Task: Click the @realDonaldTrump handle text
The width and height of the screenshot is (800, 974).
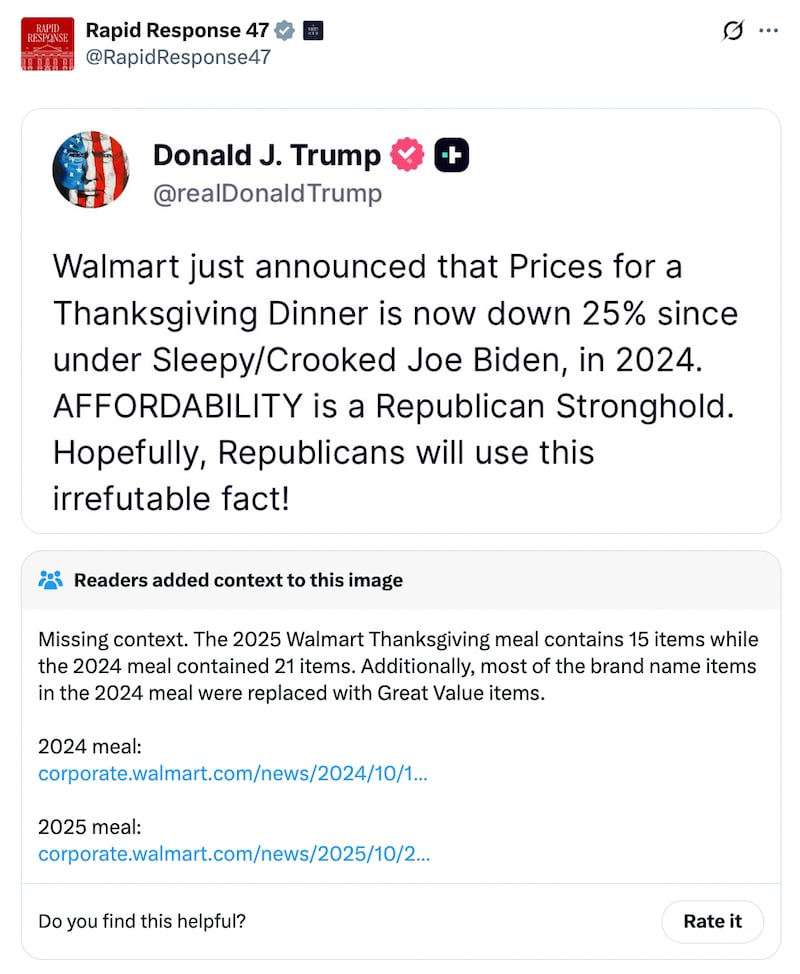Action: point(267,192)
